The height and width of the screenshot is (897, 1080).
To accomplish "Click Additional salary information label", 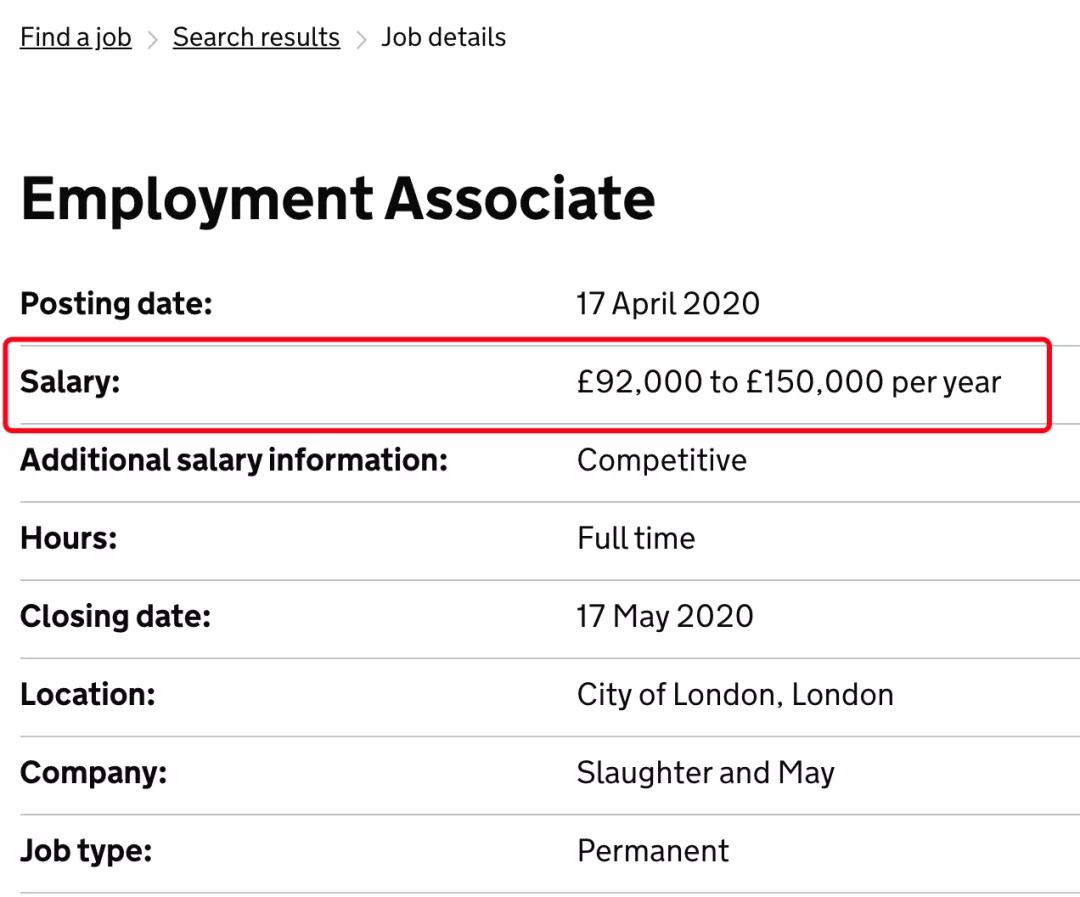I will click(x=234, y=460).
